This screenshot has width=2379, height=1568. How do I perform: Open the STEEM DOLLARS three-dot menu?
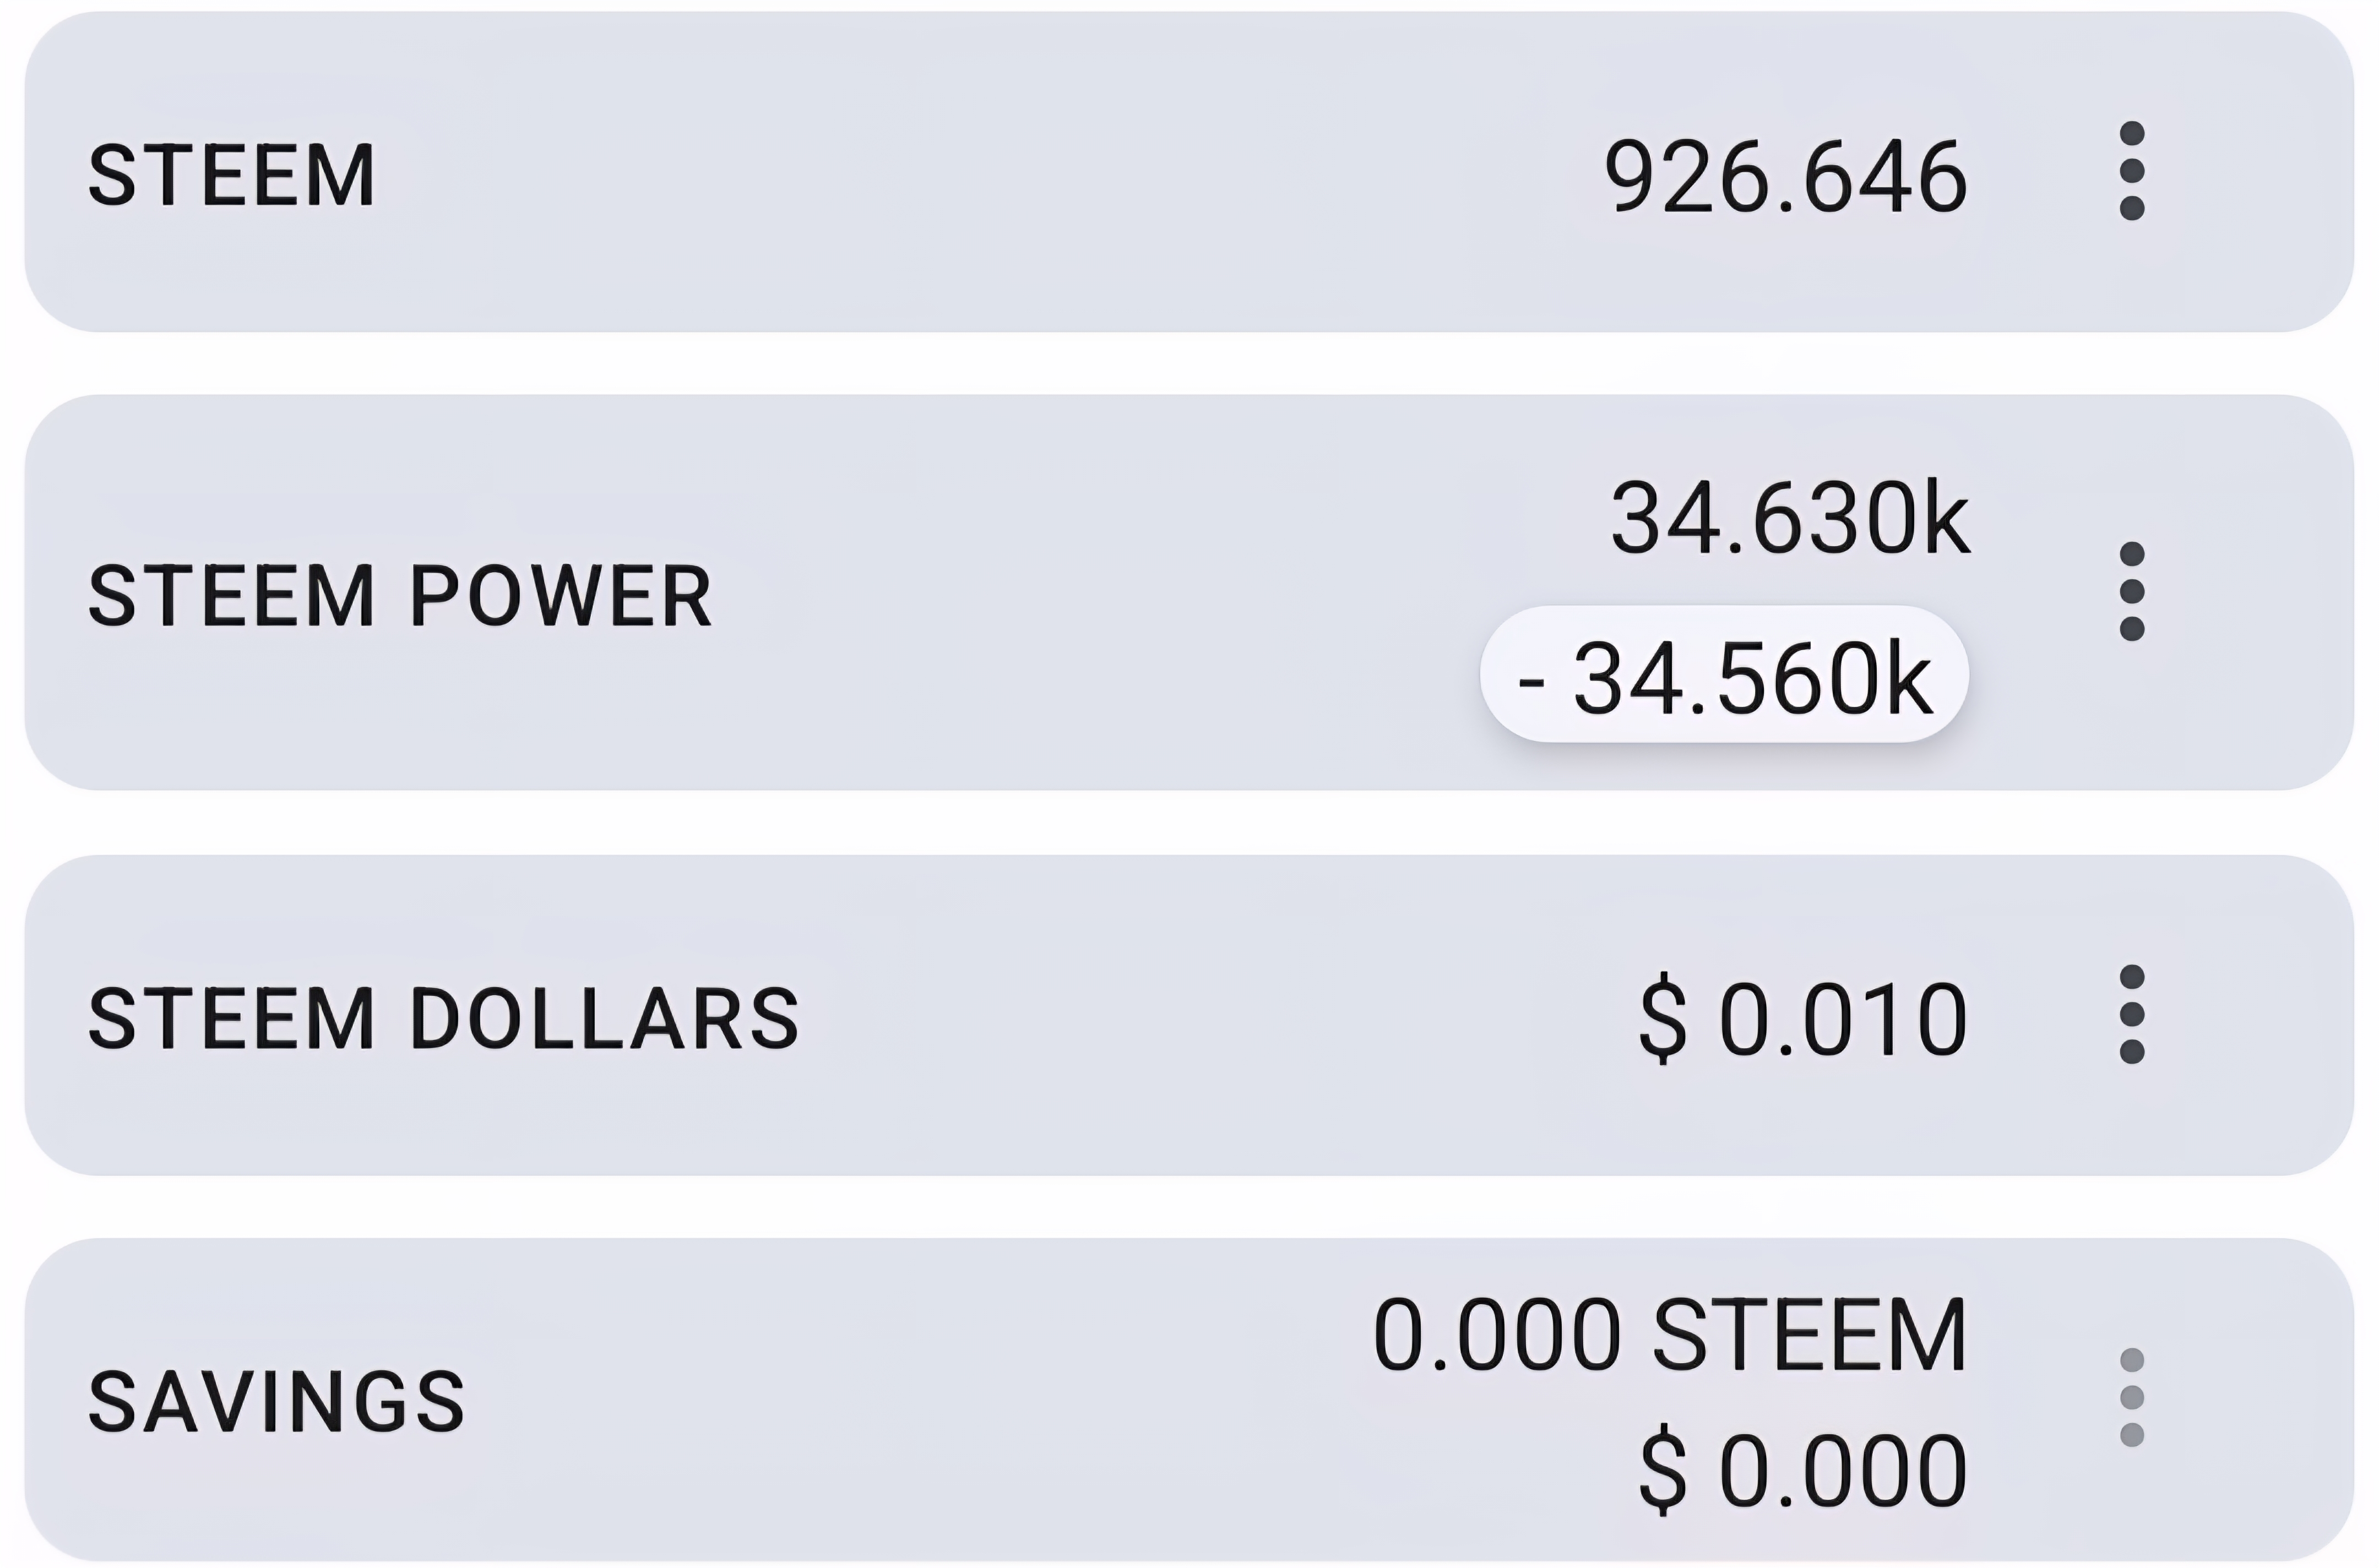click(x=2131, y=1014)
